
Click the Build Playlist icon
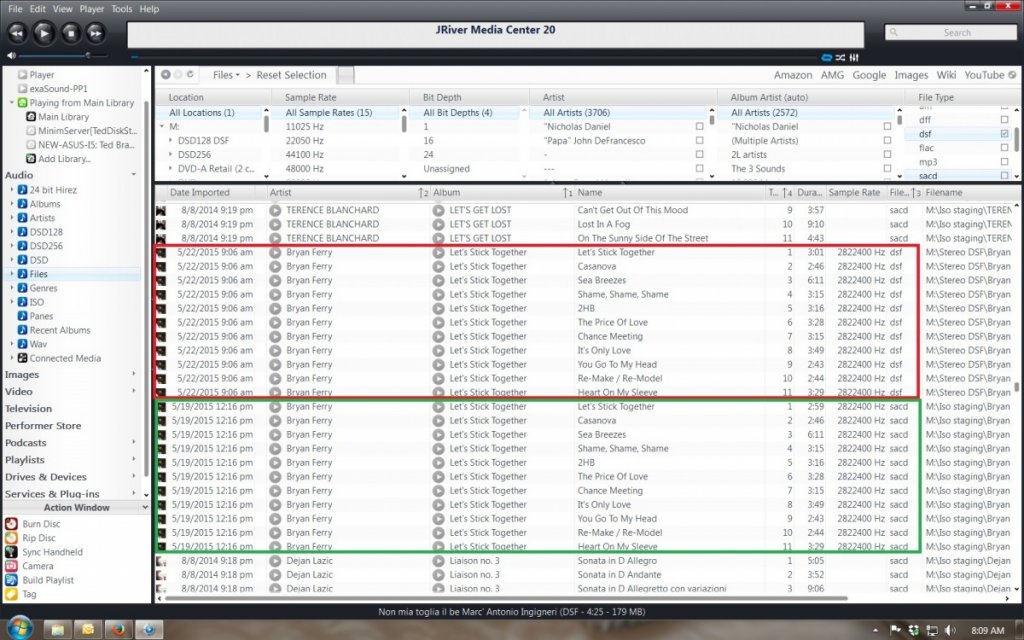pos(11,580)
